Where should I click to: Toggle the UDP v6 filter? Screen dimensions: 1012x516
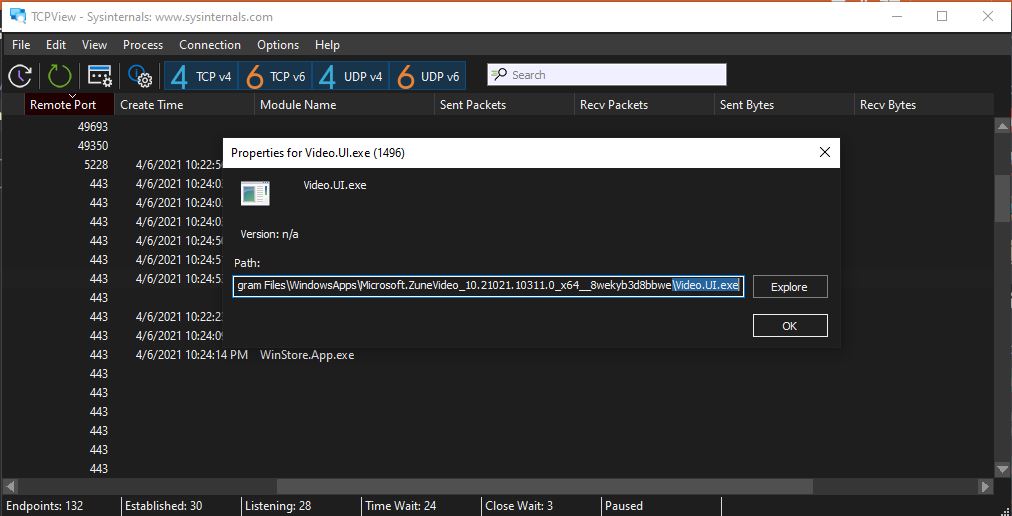pos(428,76)
